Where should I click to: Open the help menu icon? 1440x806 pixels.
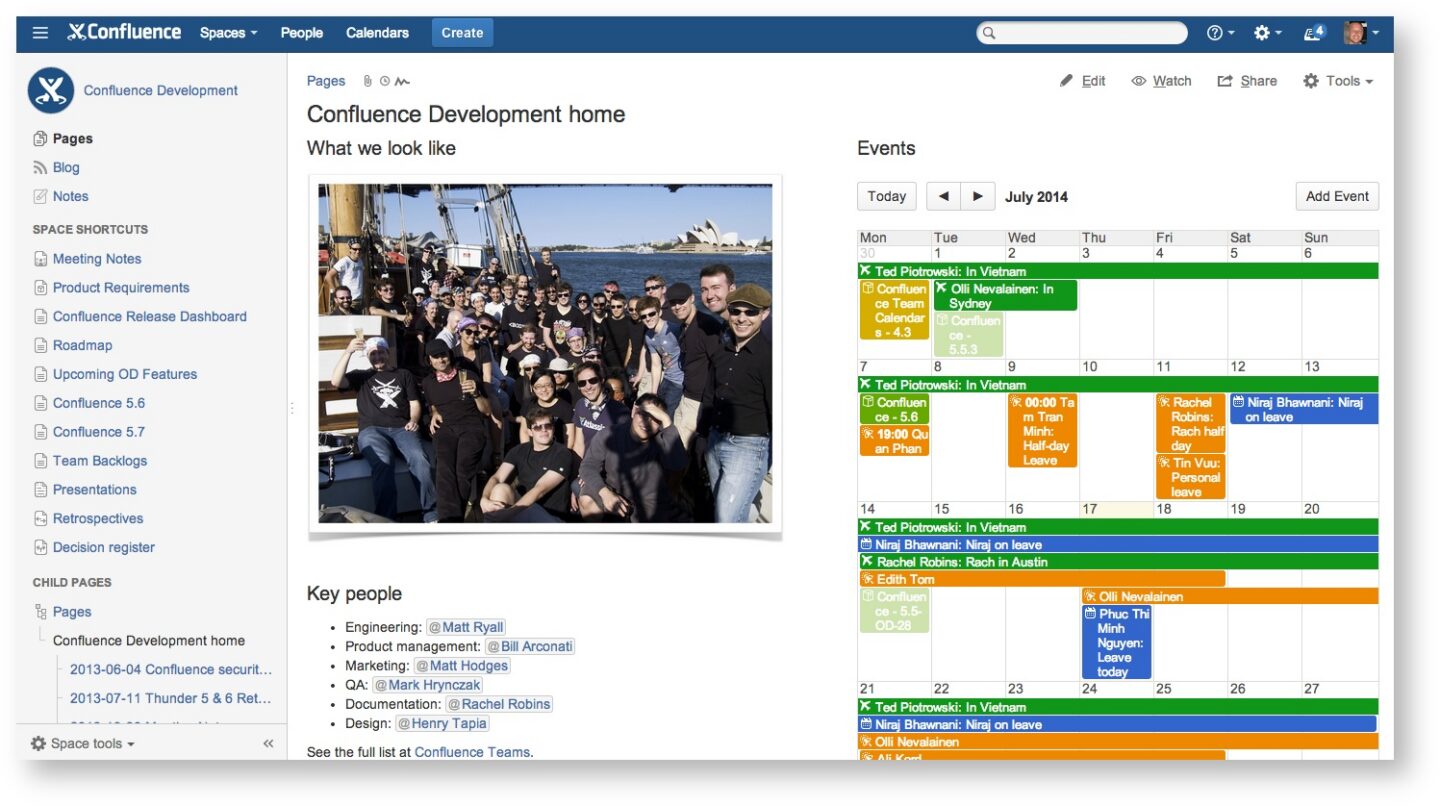tap(1220, 33)
